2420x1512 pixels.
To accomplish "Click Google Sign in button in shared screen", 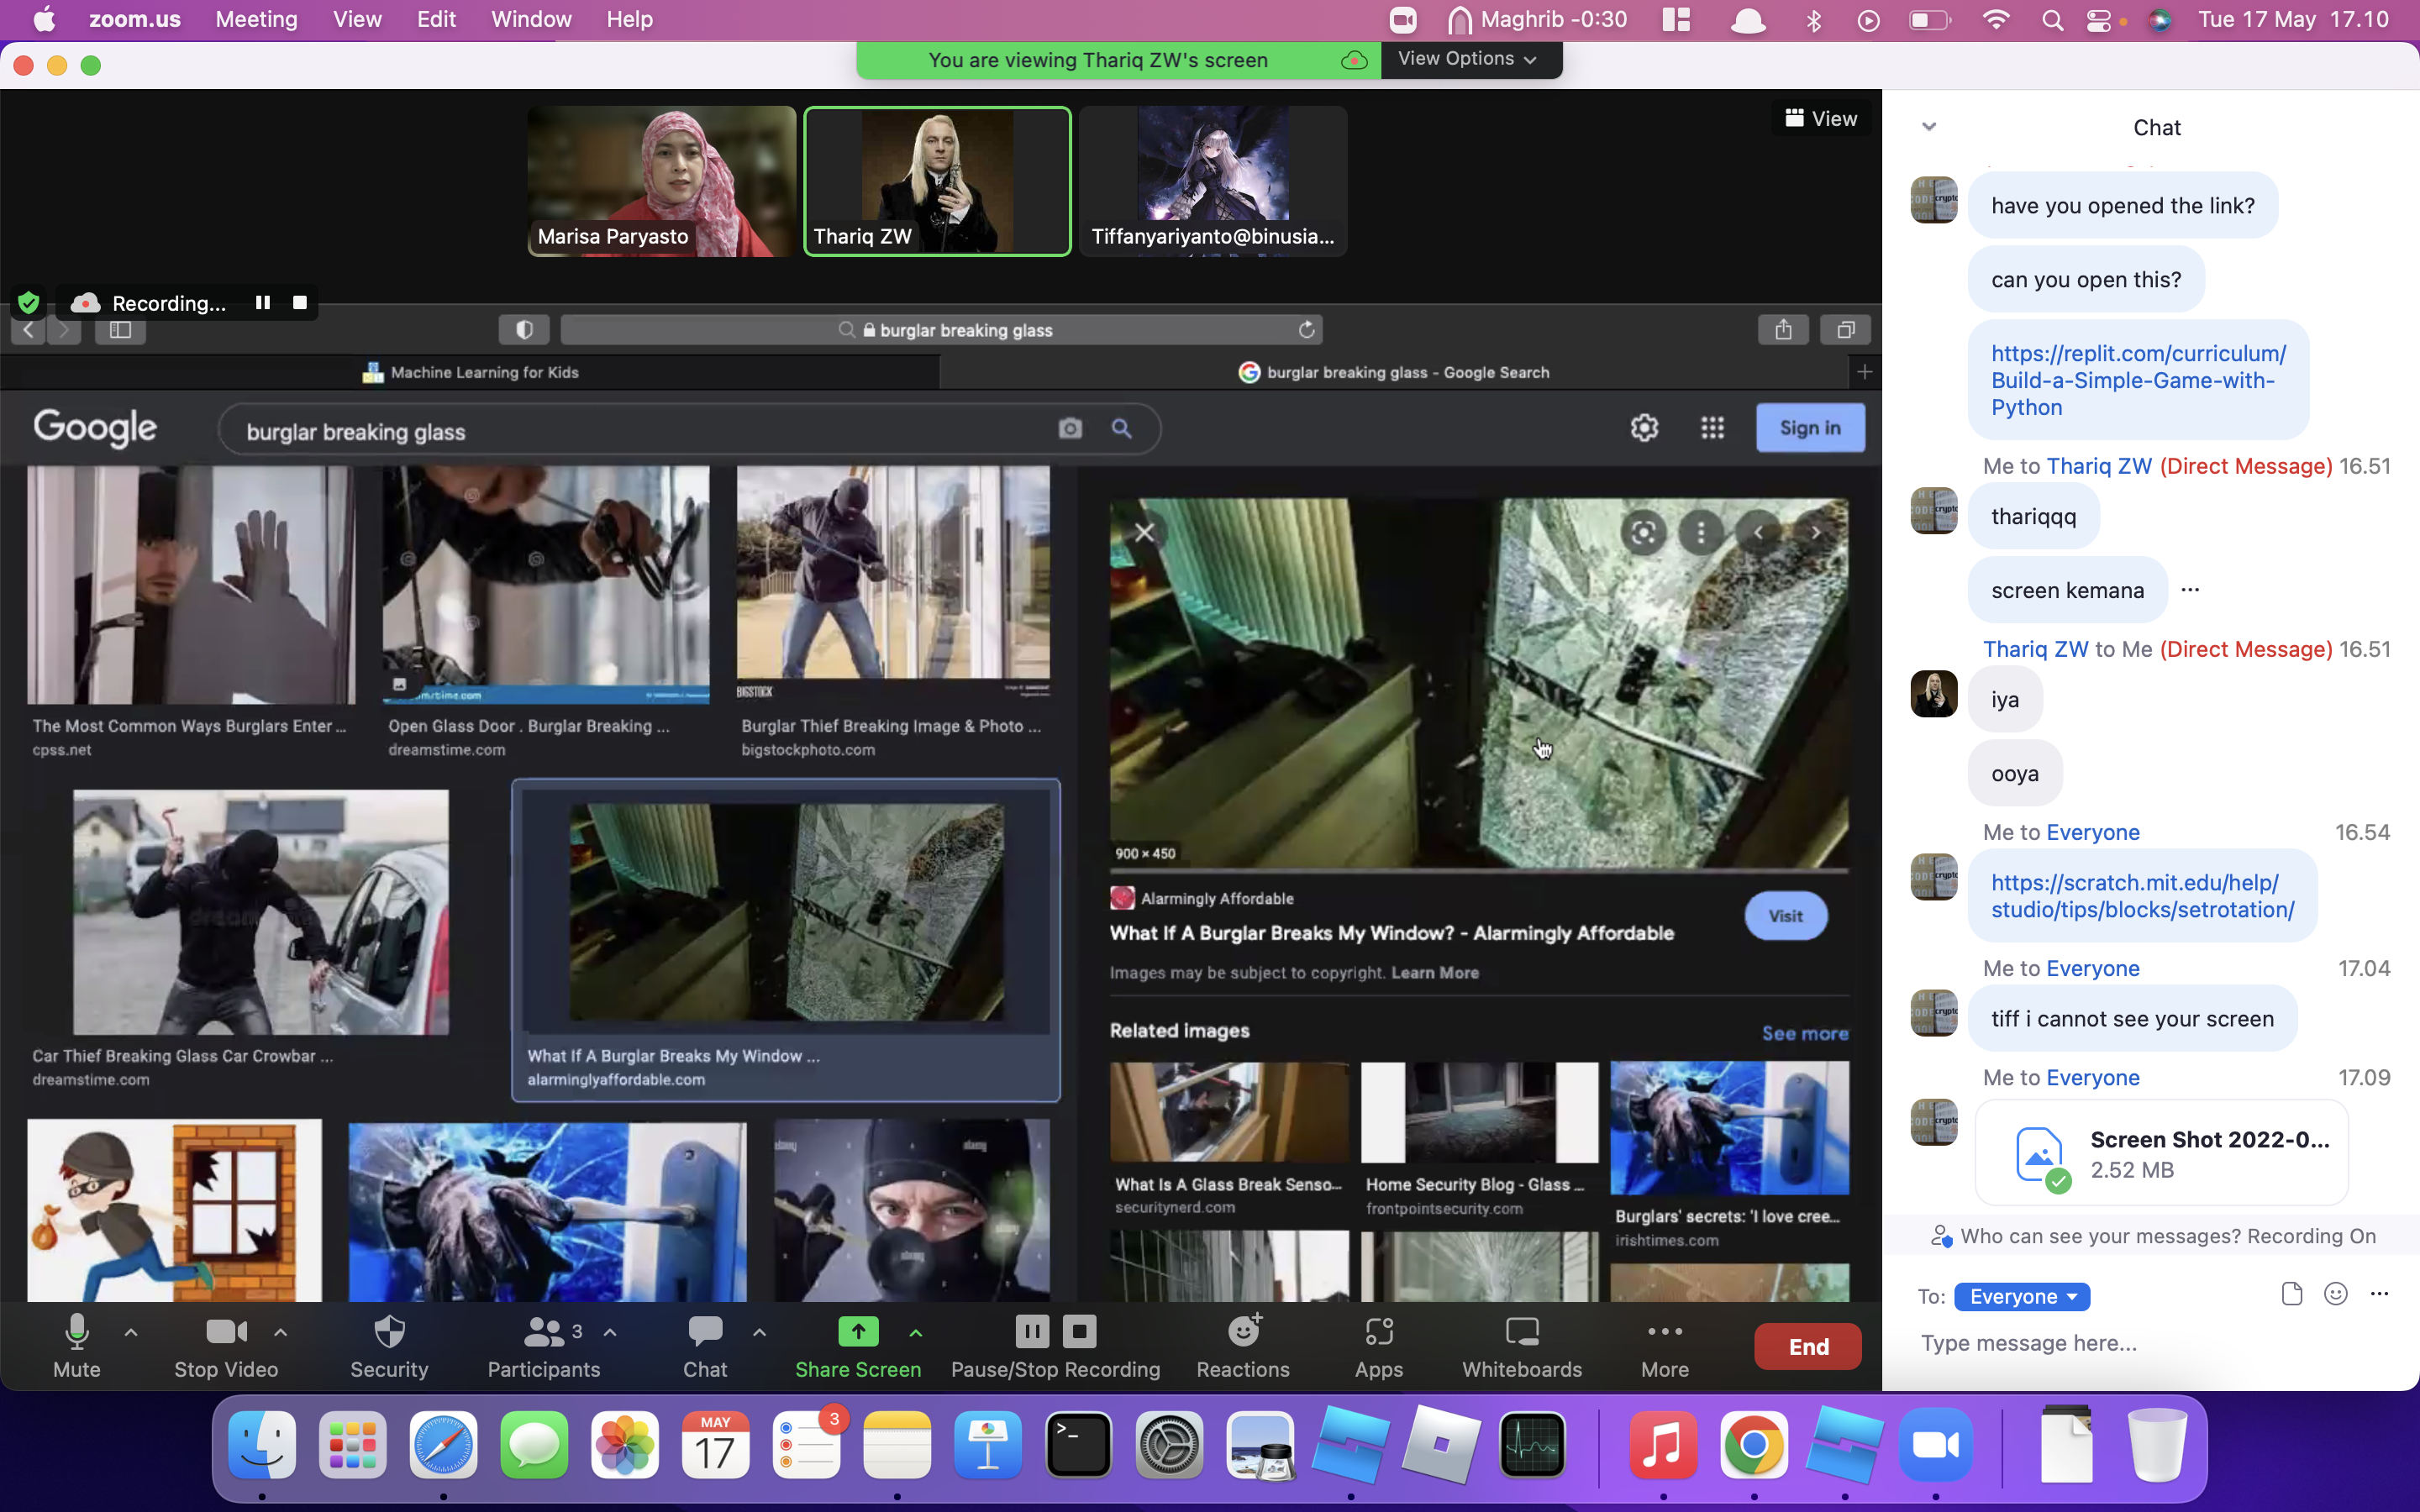I will pyautogui.click(x=1810, y=428).
